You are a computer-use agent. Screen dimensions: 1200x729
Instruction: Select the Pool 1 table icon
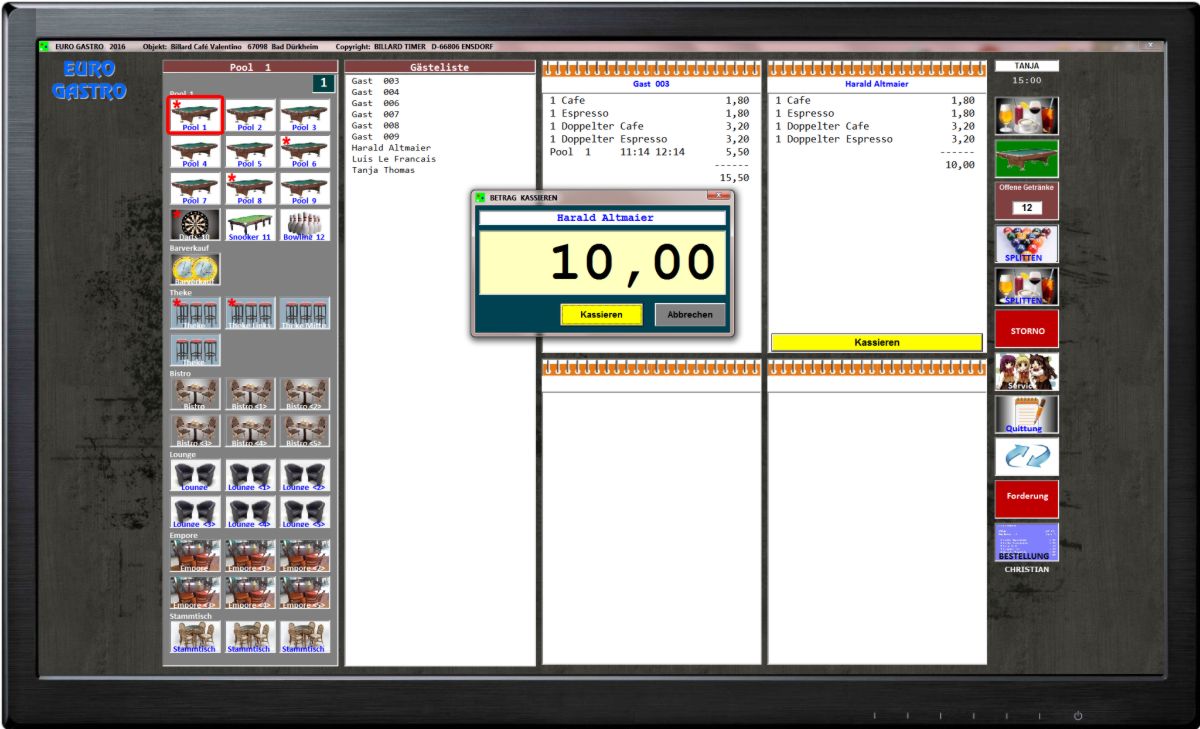click(x=195, y=115)
